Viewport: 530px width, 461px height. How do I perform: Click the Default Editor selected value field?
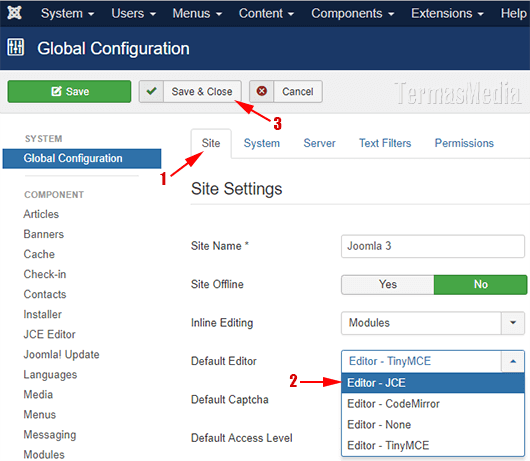click(421, 361)
